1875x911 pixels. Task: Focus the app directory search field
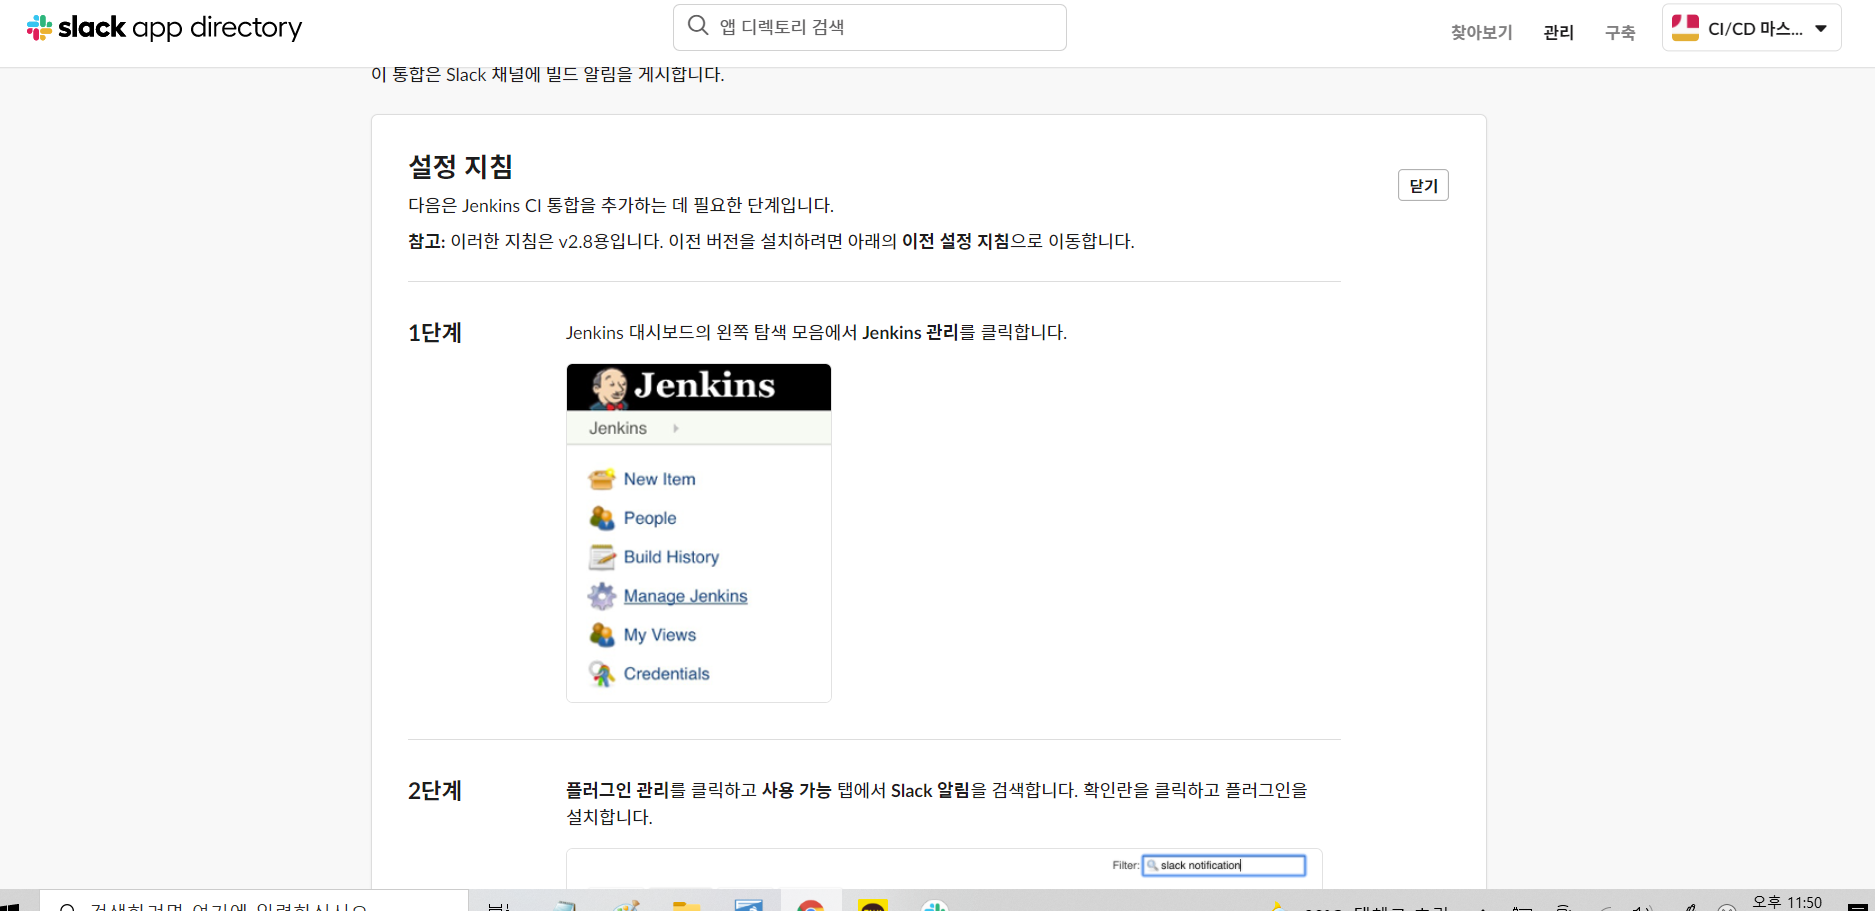[870, 27]
